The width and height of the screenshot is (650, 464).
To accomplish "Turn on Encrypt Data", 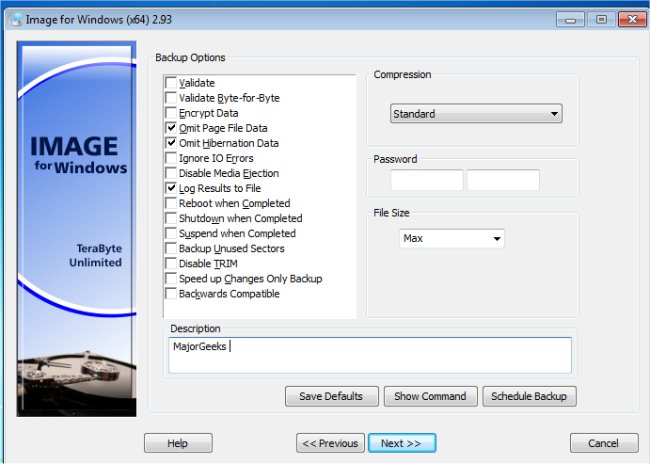I will pyautogui.click(x=171, y=113).
